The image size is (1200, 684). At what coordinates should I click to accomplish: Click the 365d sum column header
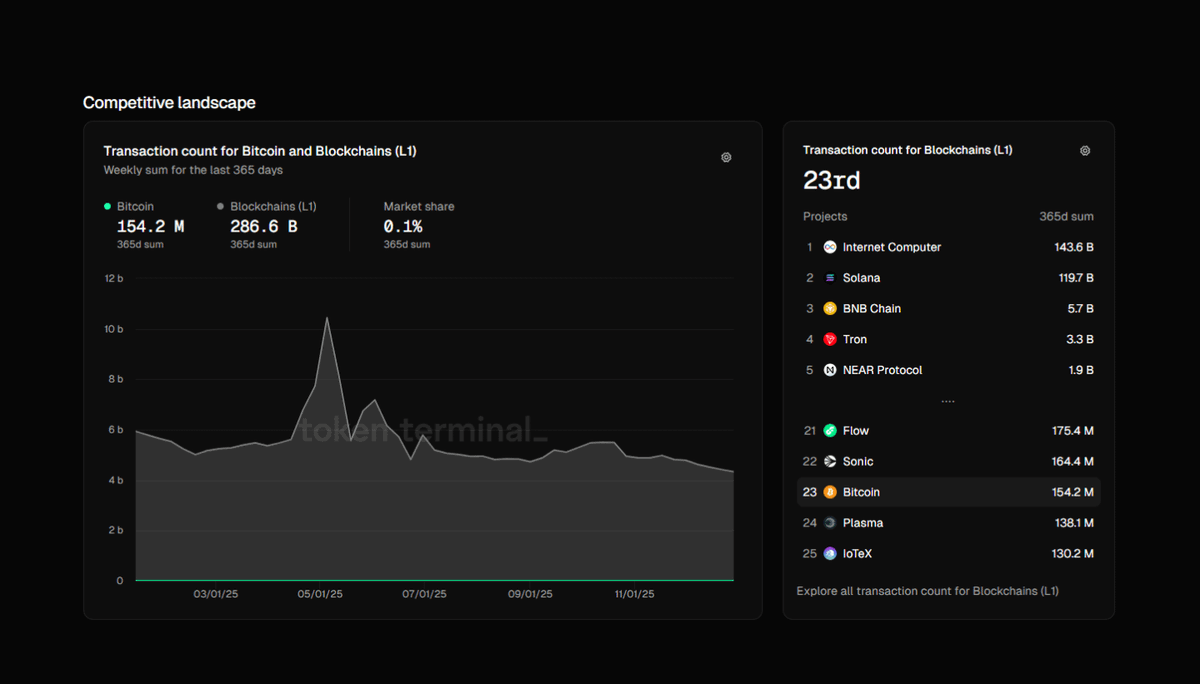point(1066,216)
